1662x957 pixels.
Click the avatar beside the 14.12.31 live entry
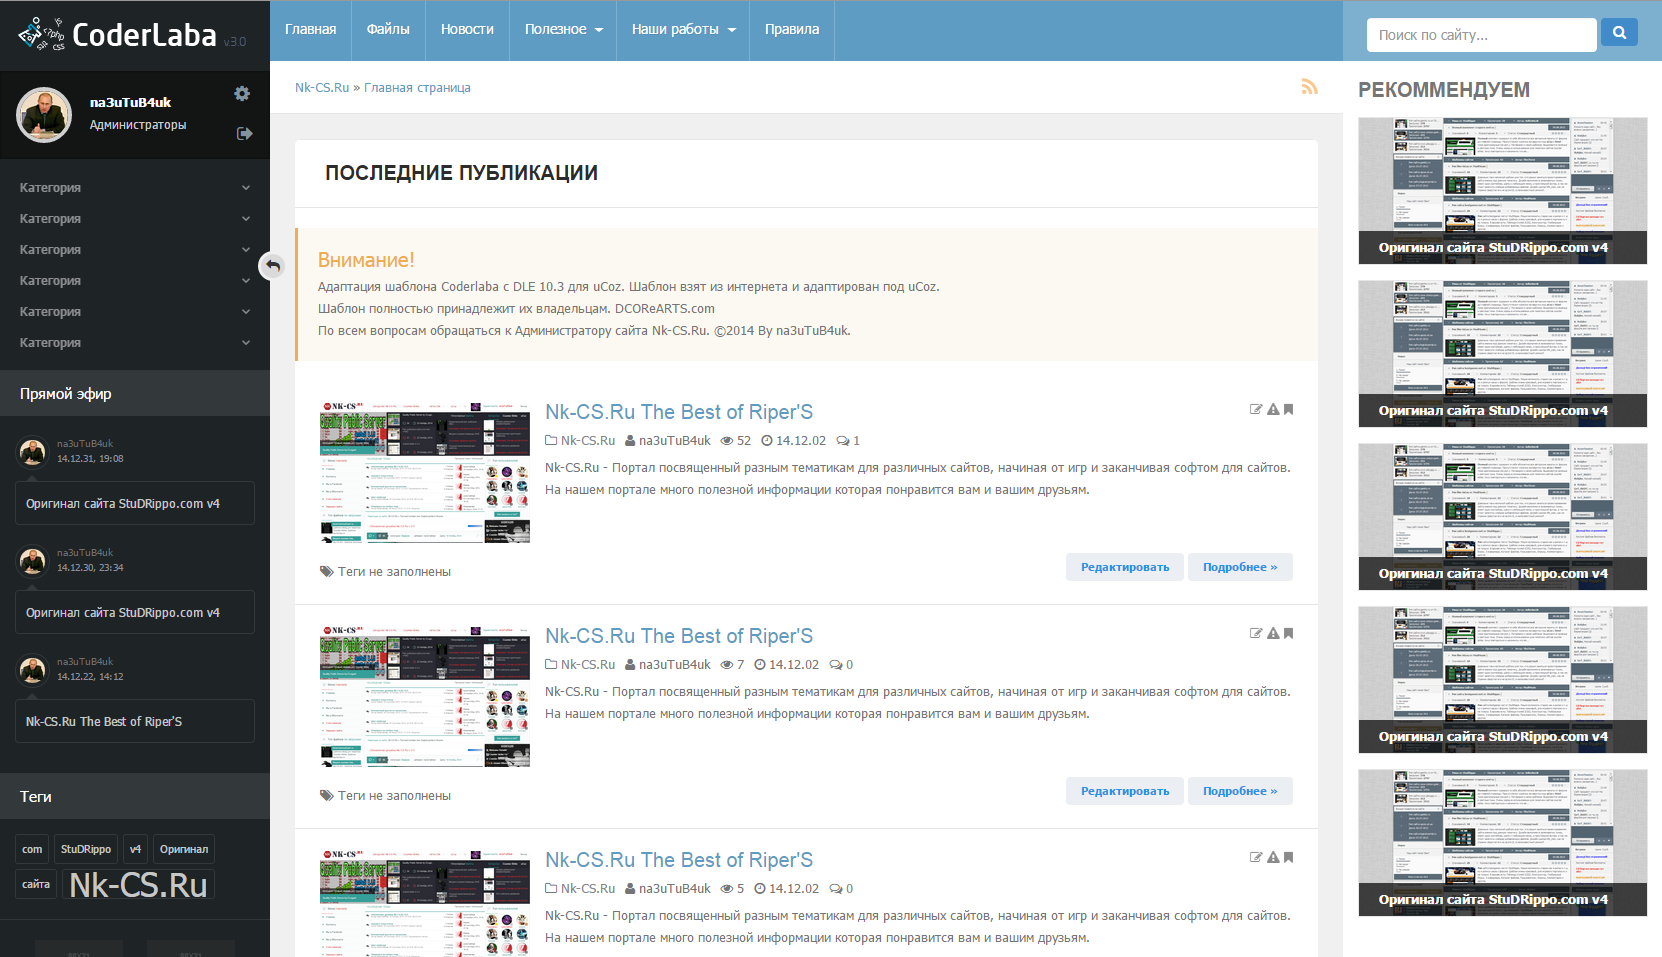[33, 452]
